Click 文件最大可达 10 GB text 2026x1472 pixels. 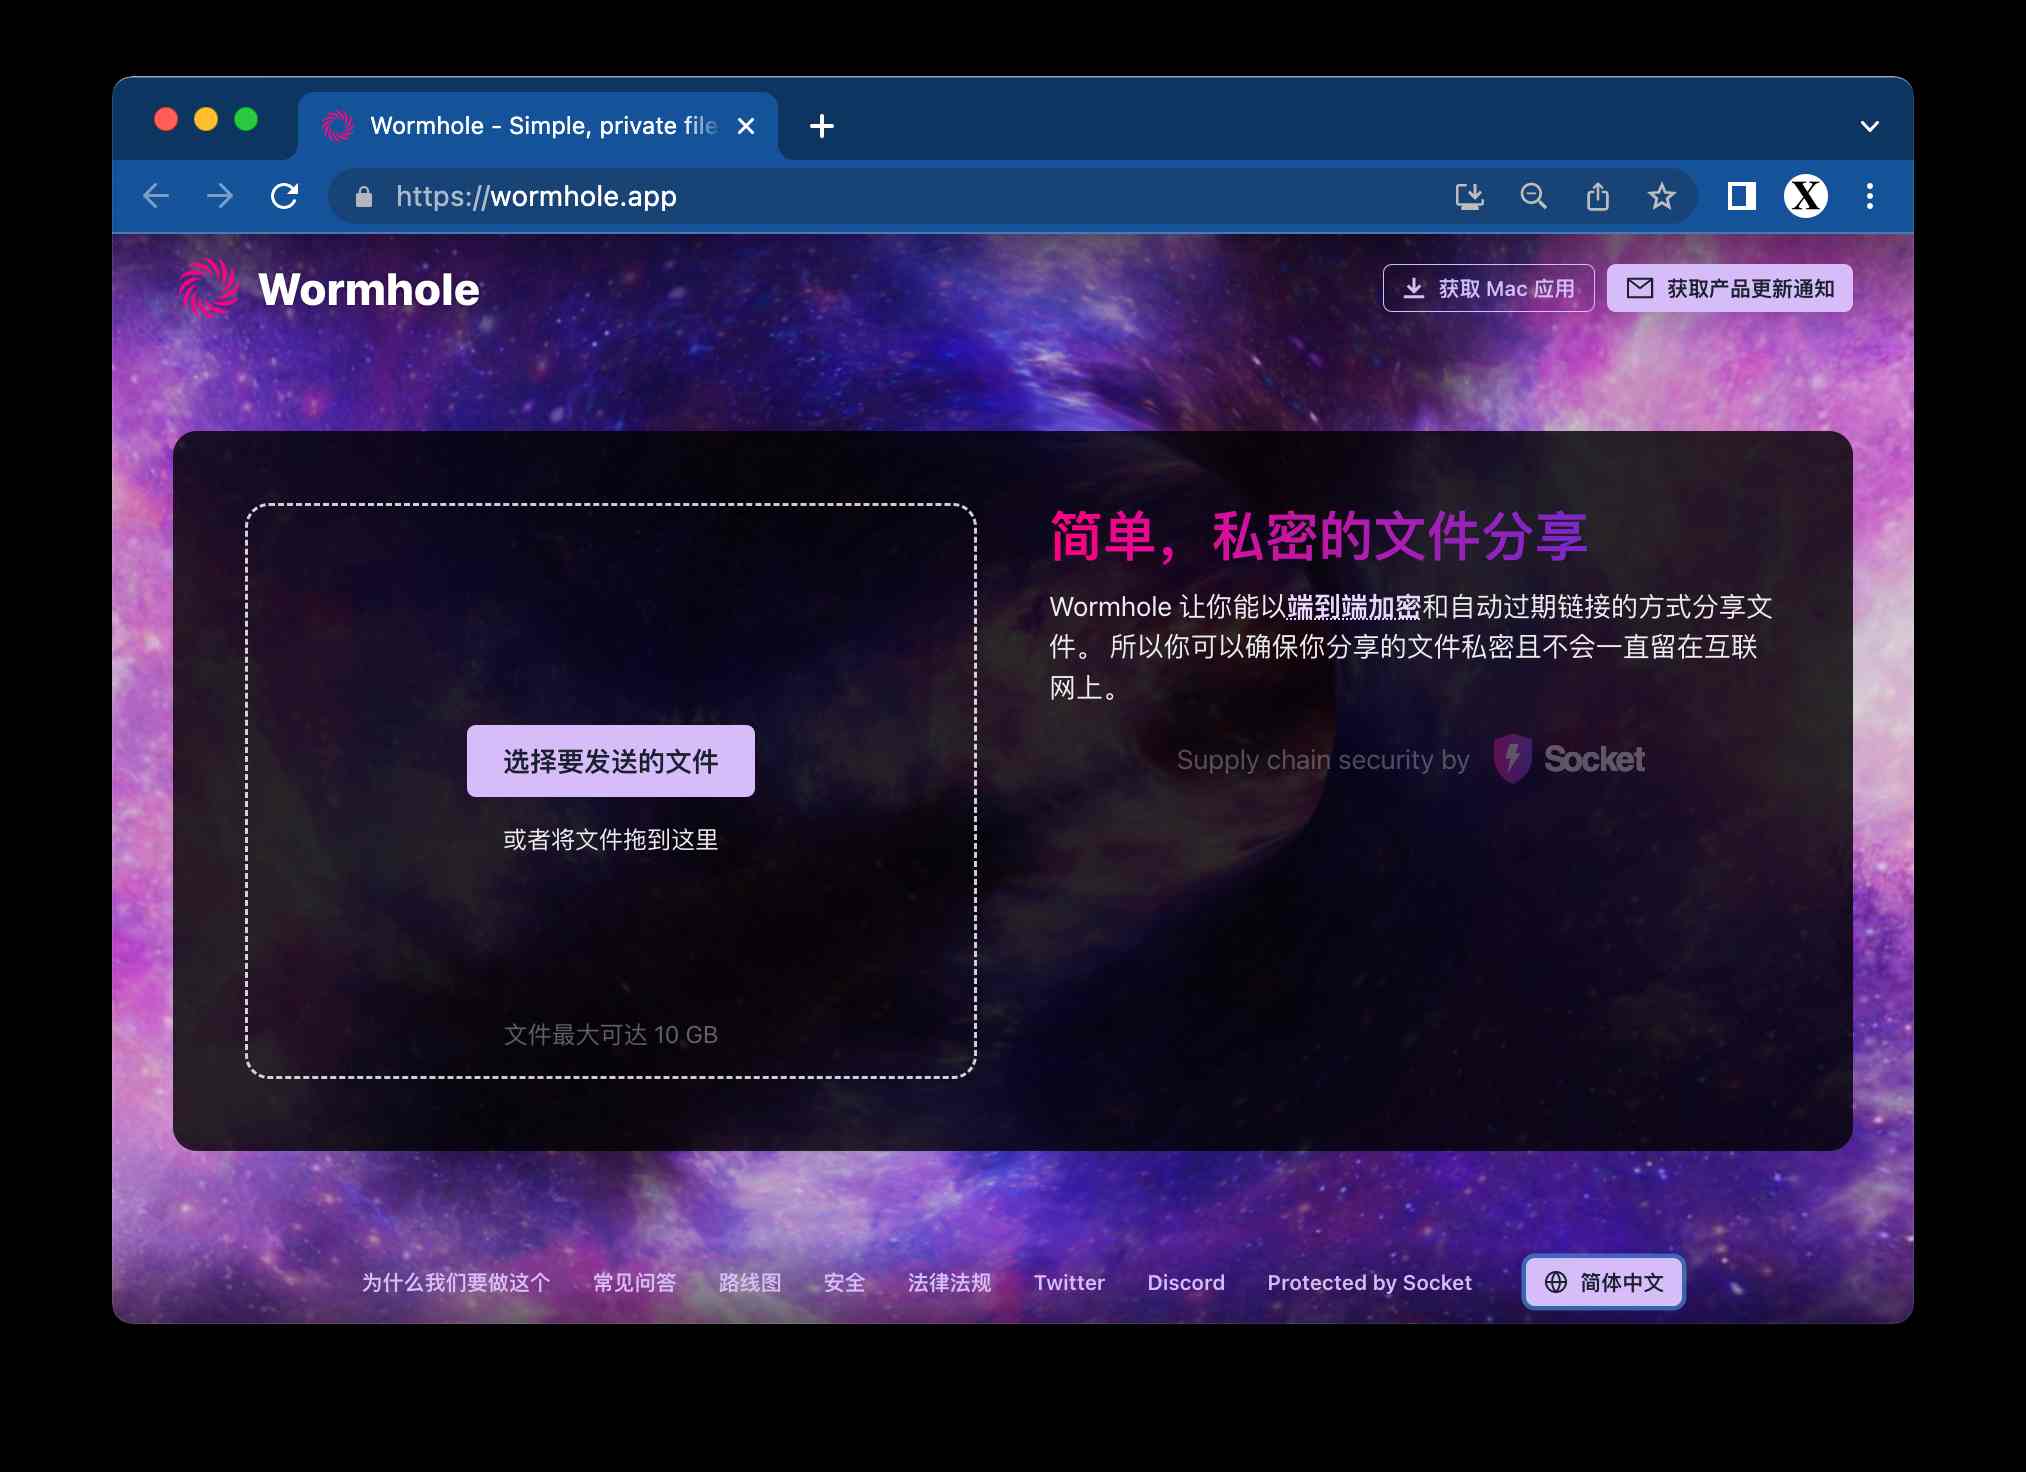610,1034
